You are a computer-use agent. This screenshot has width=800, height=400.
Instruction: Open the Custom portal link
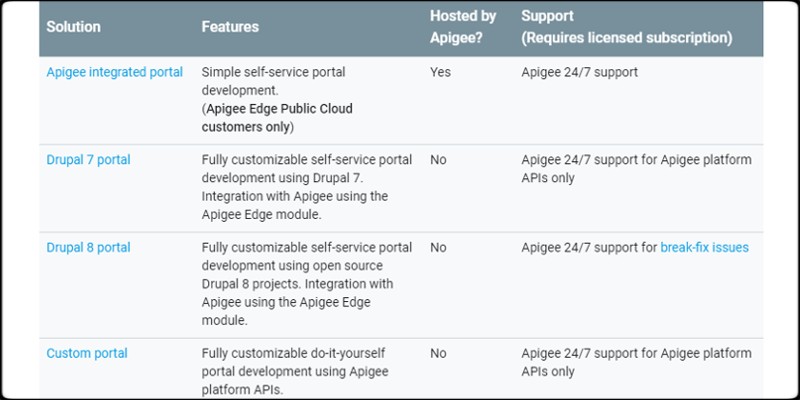click(x=87, y=354)
